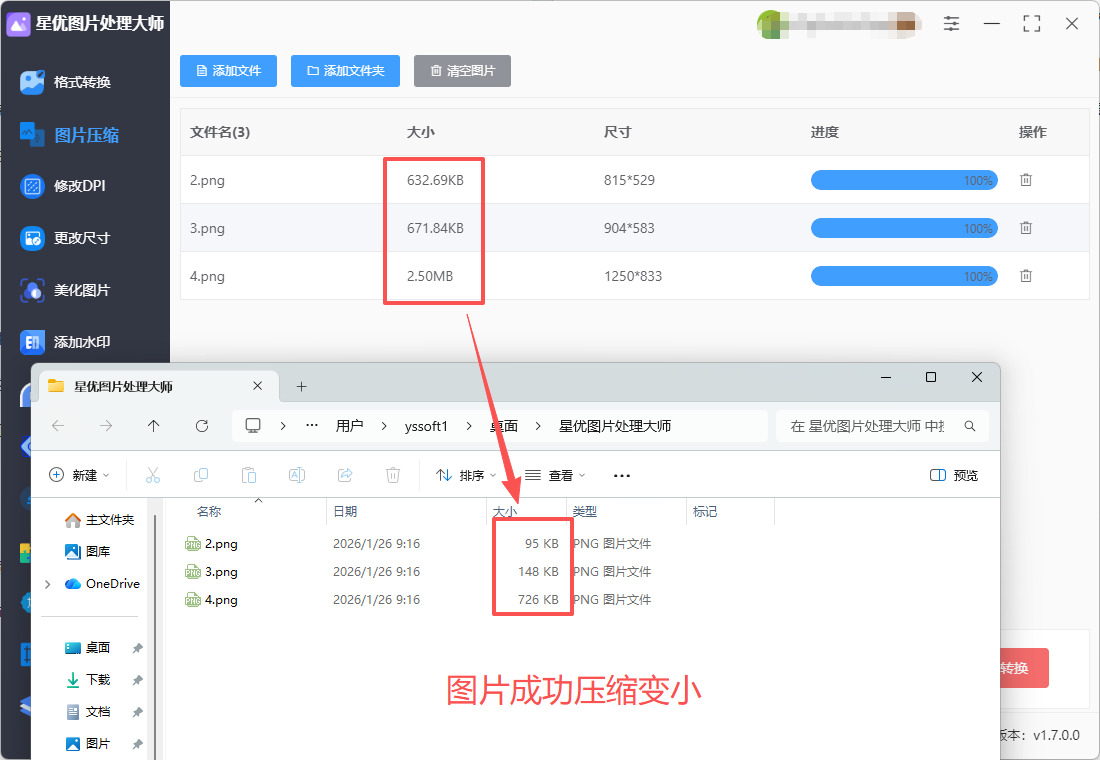Unpin 图片 using its pin icon
Screen dimensions: 1100x760
pos(138,744)
